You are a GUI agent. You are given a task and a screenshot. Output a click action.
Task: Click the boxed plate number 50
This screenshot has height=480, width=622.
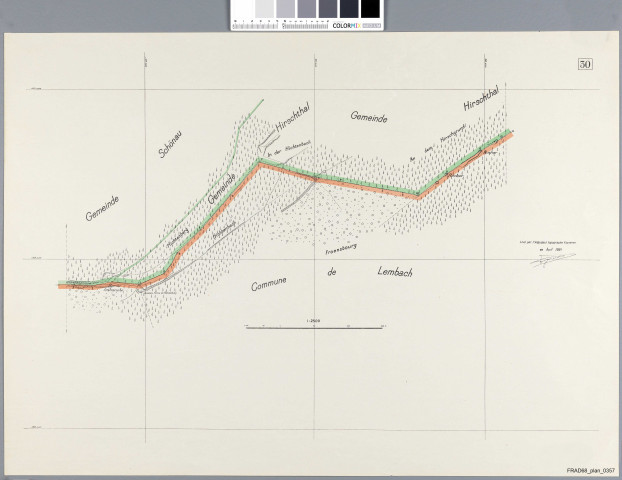(x=584, y=65)
